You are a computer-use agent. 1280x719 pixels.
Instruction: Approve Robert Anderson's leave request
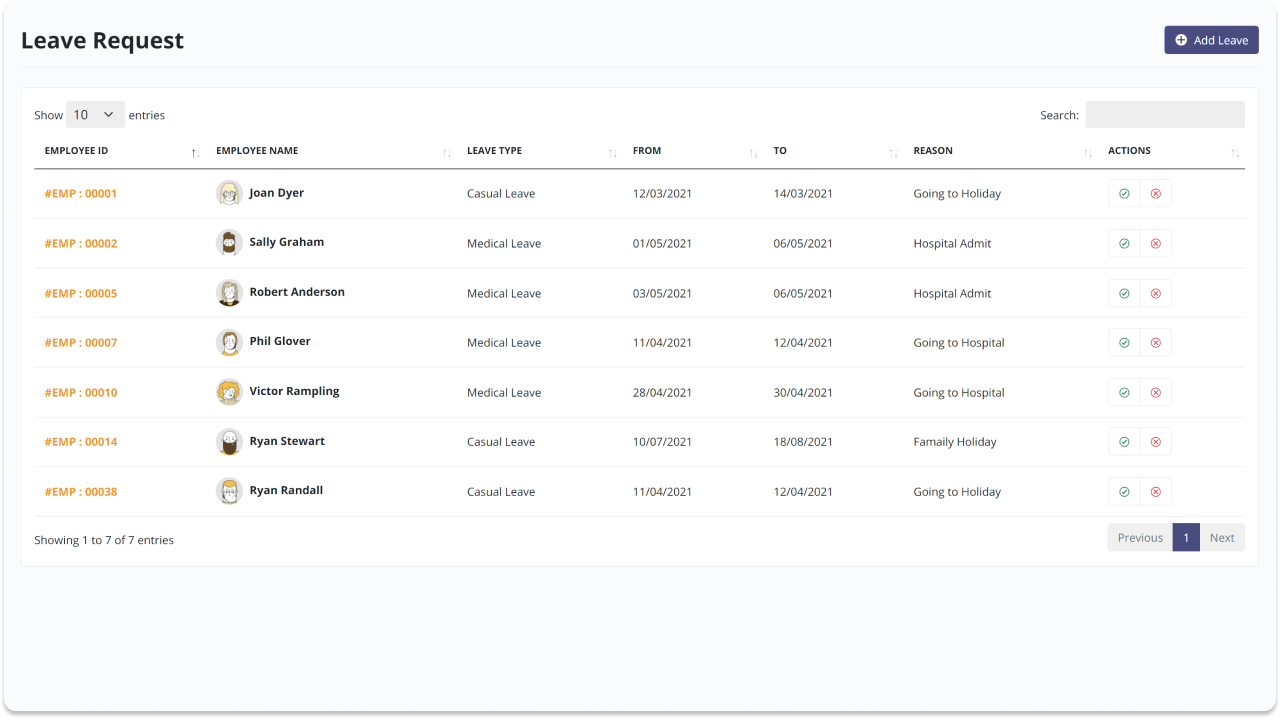coord(1123,292)
